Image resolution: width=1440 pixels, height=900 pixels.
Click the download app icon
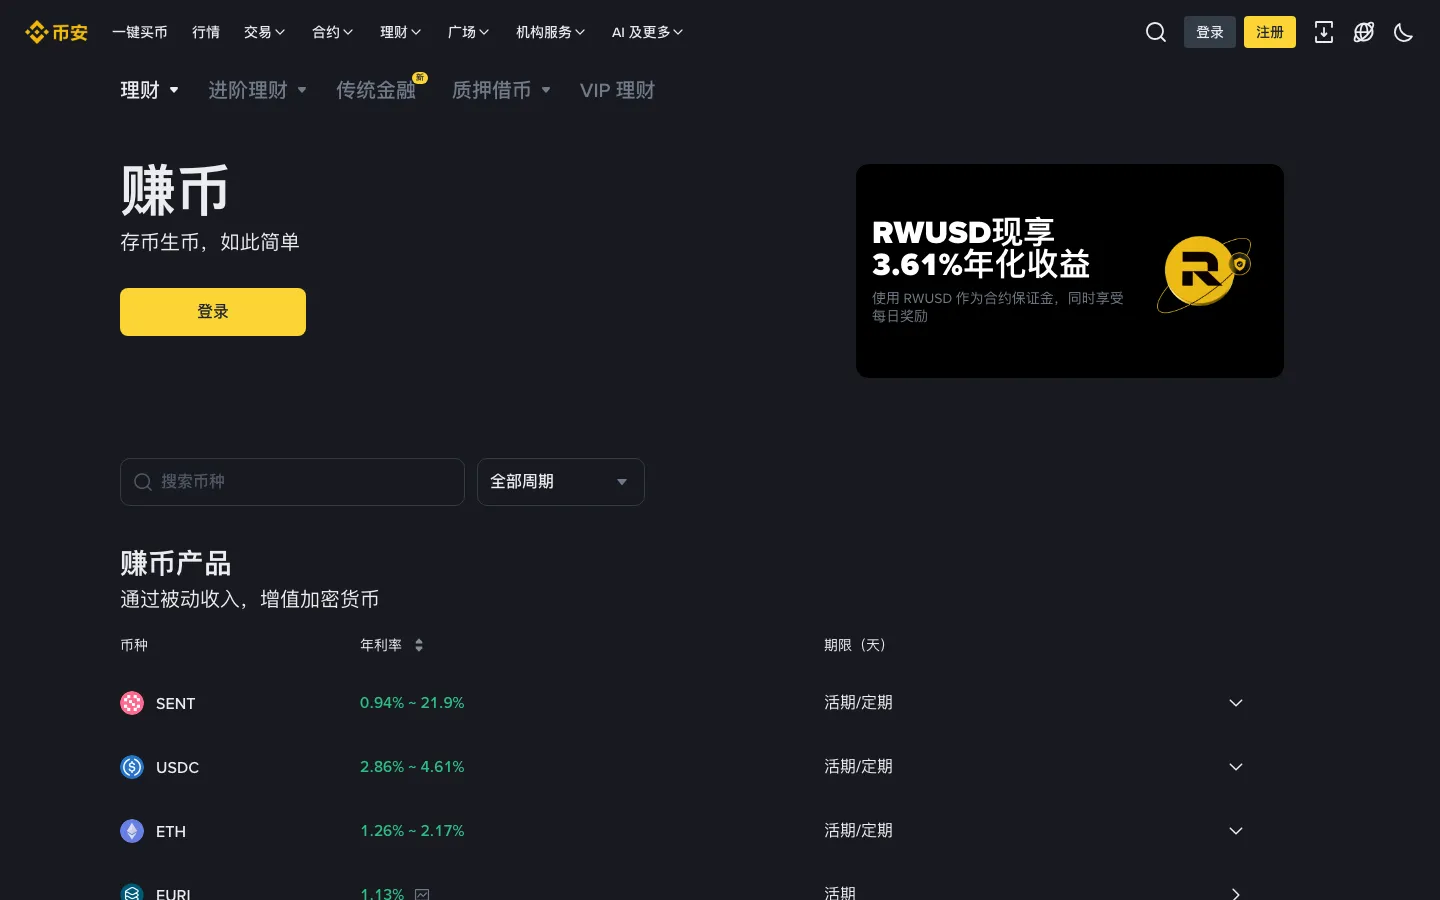(1324, 32)
